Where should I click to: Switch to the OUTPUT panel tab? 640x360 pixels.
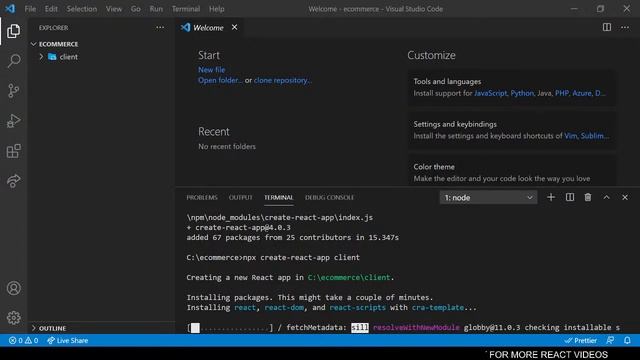pos(240,198)
